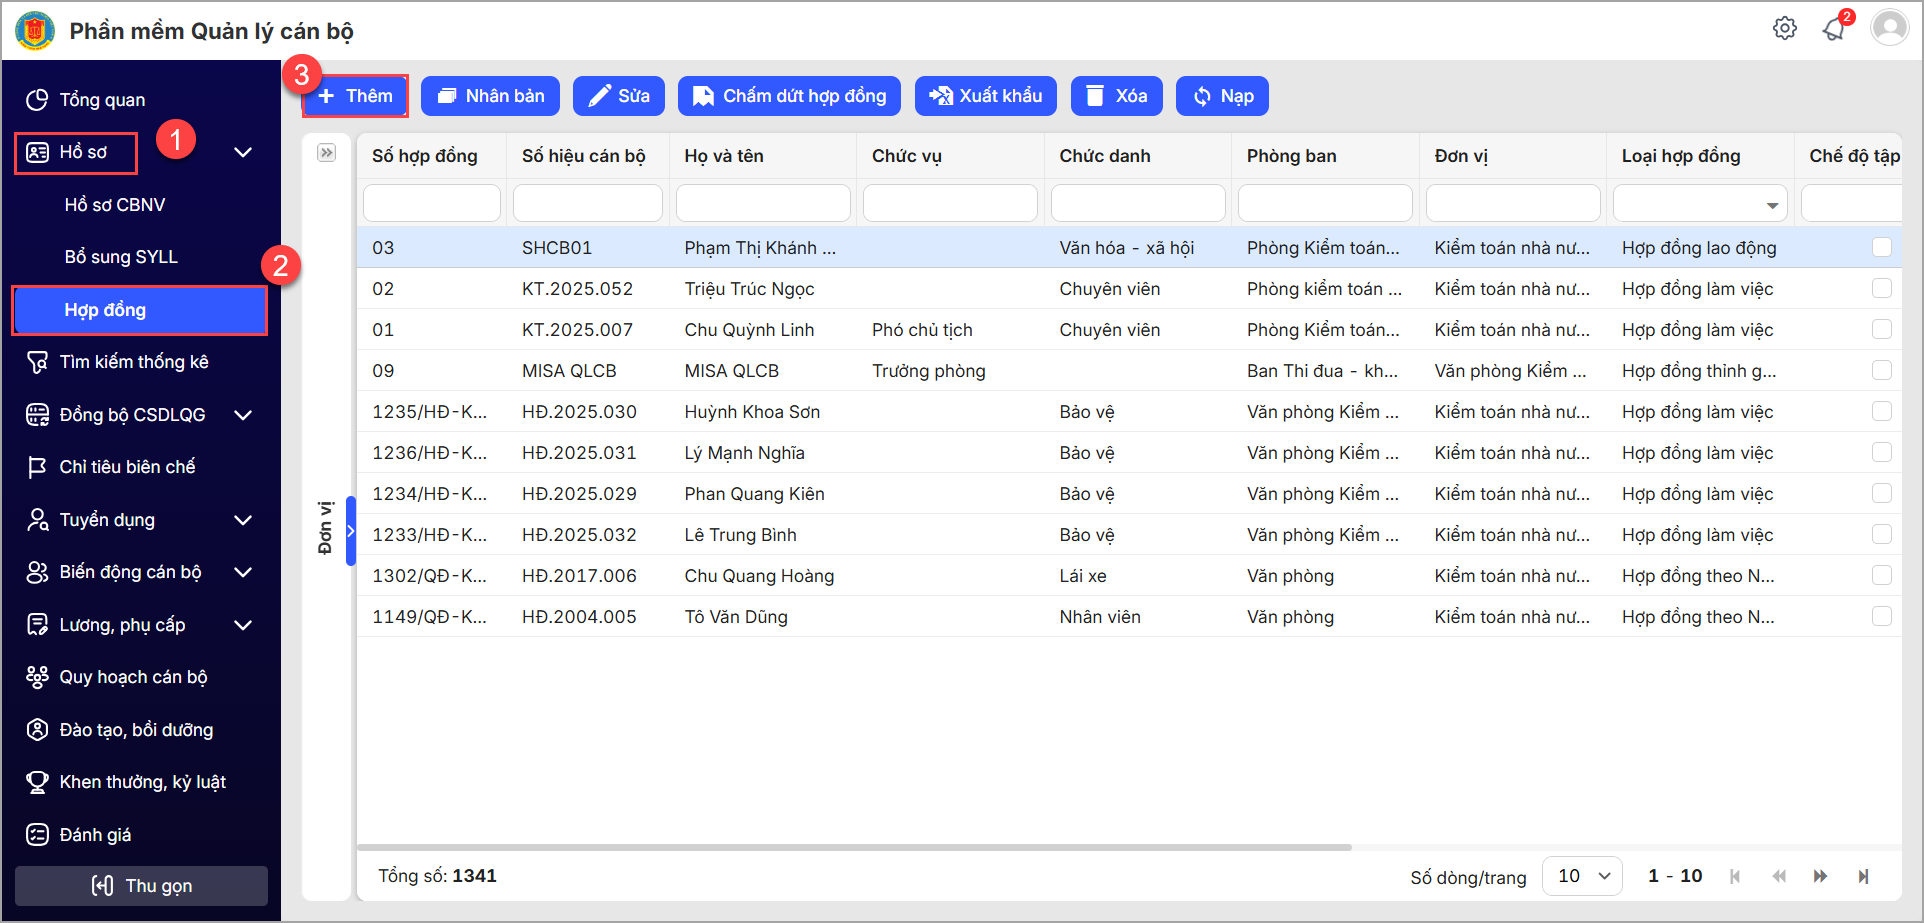Tick the checkbox in the Triệu Trúc Ngọc row
Viewport: 1924px width, 923px height.
pyautogui.click(x=1881, y=288)
